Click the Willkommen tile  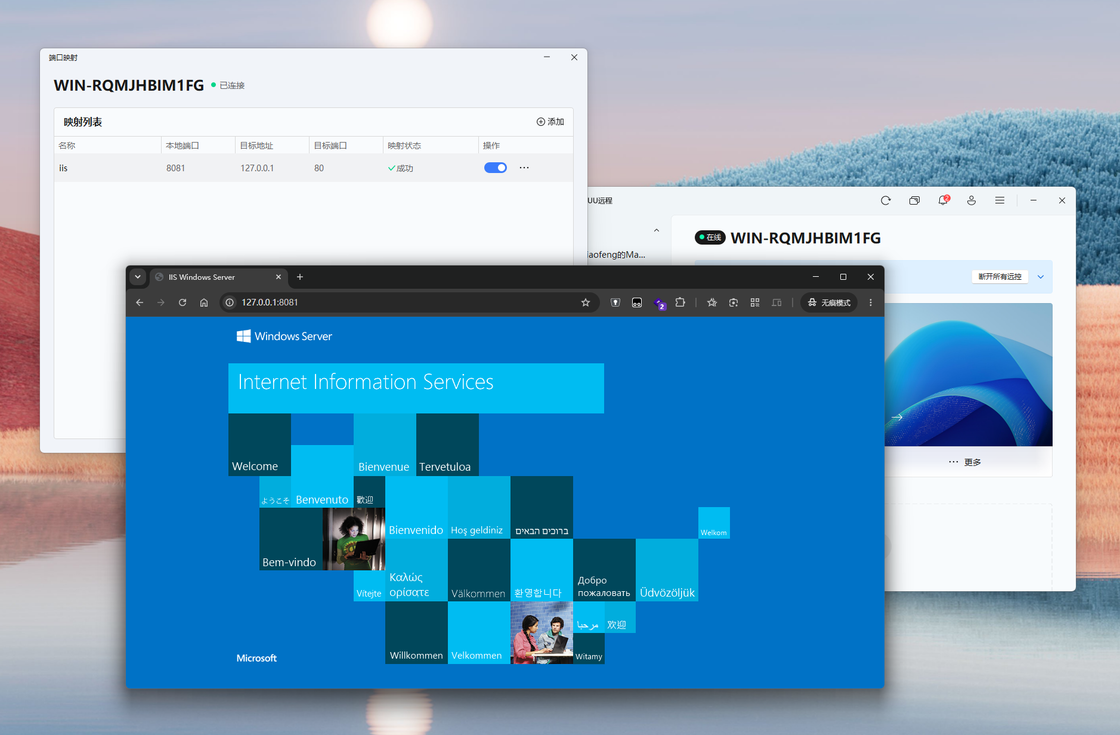[416, 633]
